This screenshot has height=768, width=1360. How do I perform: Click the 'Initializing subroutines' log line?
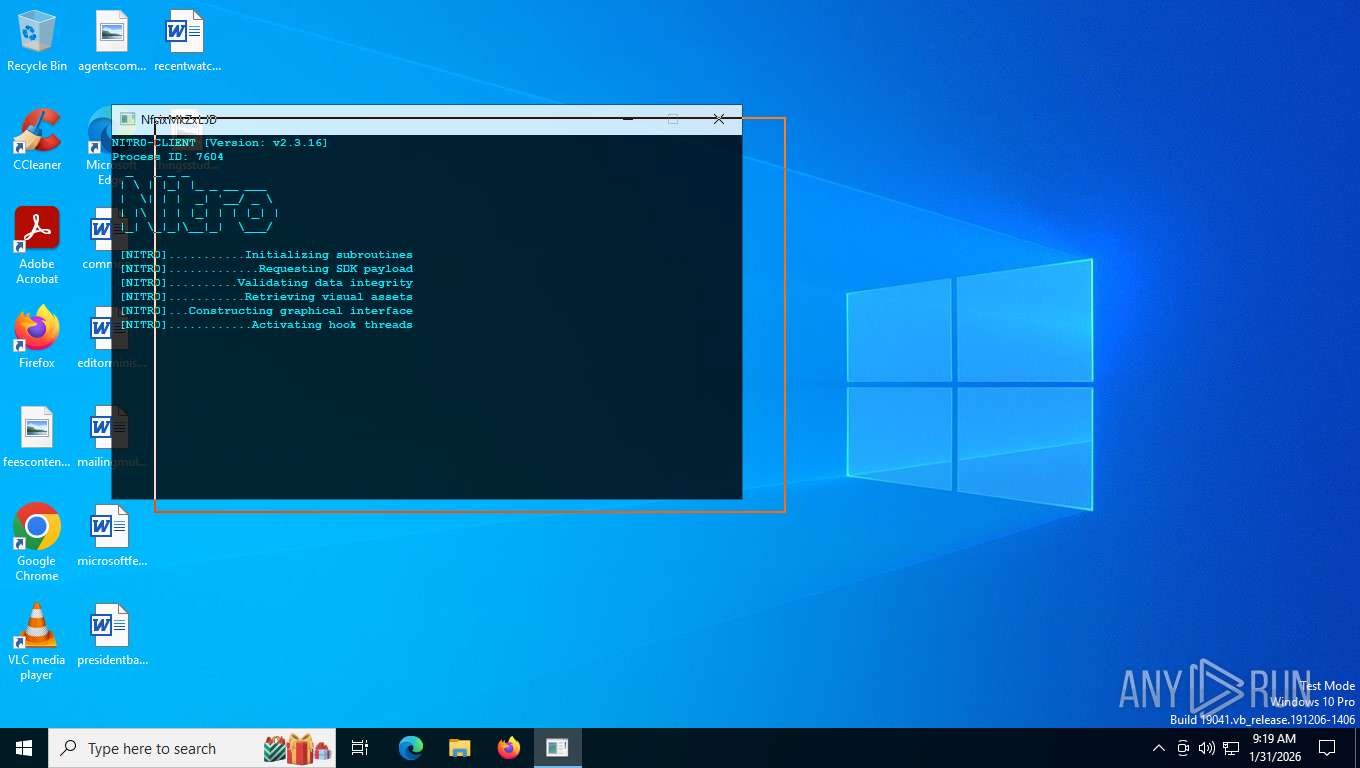point(266,255)
